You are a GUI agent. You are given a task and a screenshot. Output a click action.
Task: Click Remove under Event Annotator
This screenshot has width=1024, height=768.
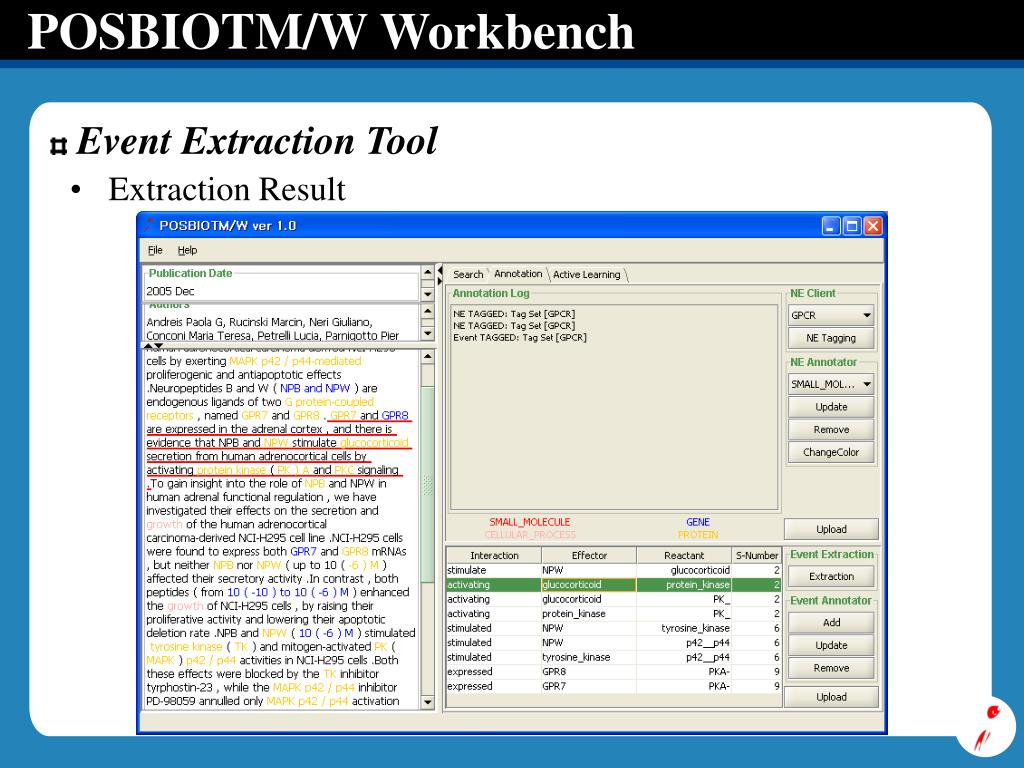831,668
